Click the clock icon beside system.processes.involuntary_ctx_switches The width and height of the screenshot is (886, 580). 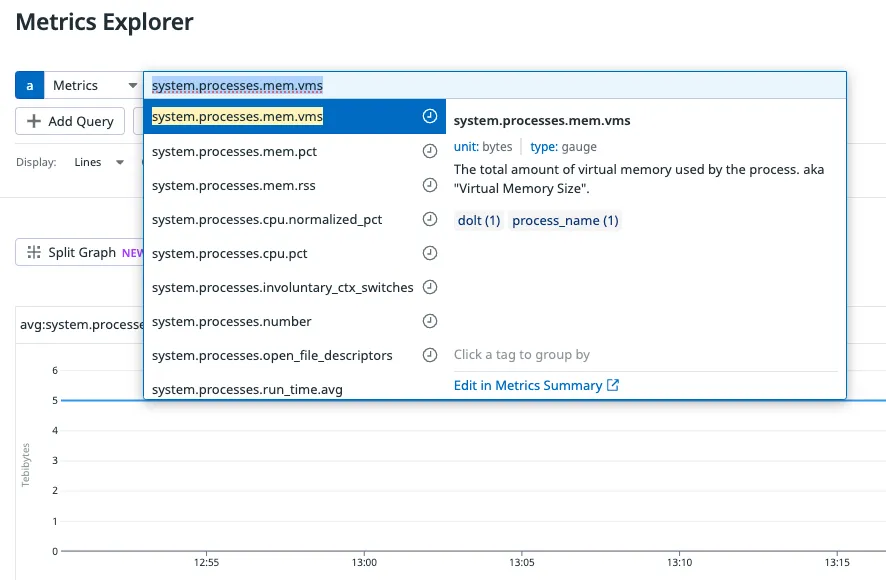click(x=430, y=287)
